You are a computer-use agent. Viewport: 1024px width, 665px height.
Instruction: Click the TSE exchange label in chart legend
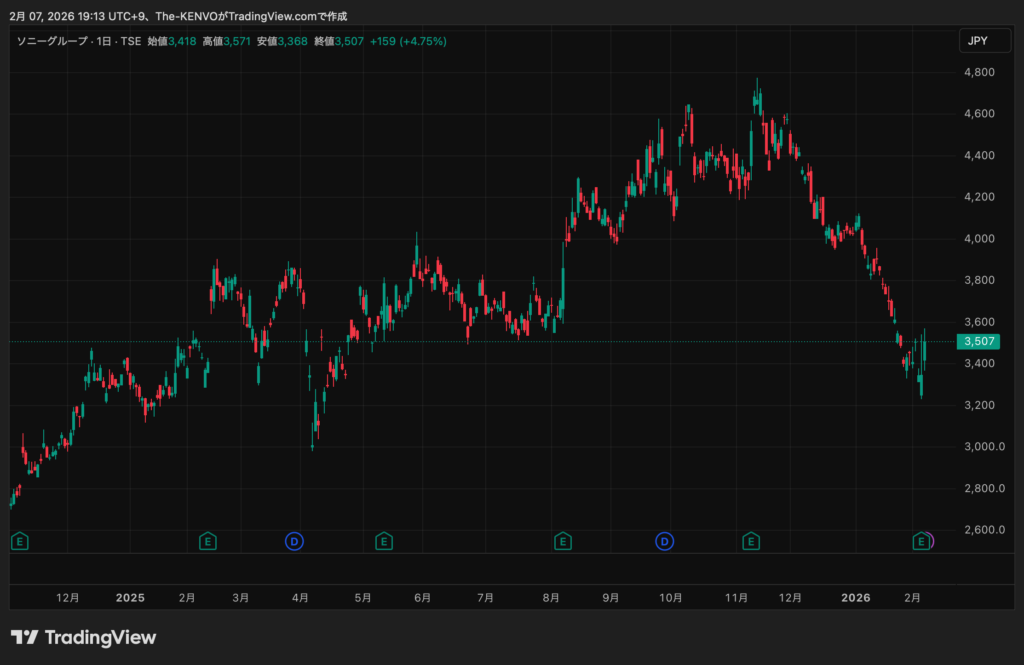tap(130, 41)
